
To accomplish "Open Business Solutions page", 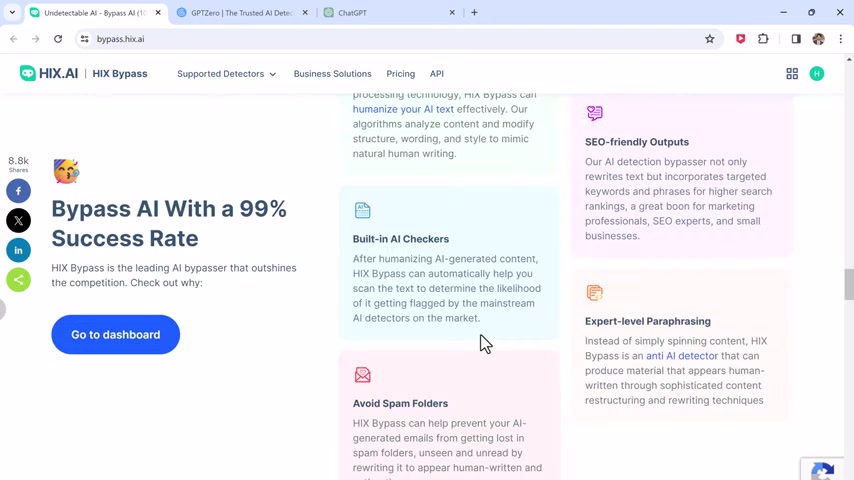I will click(x=332, y=74).
